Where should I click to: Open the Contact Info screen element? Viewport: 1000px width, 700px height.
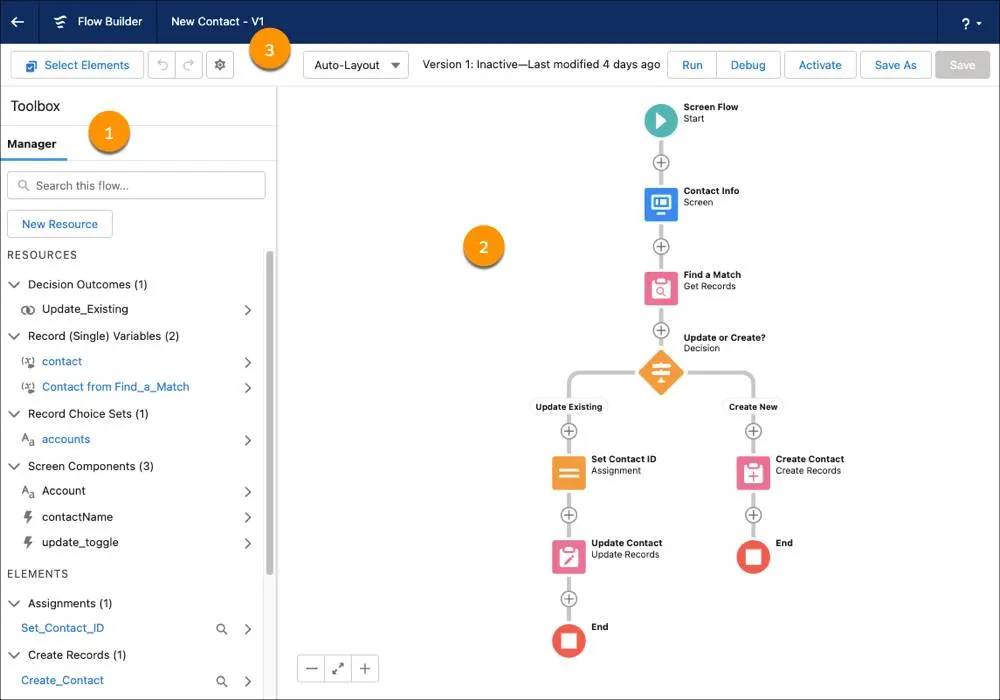(x=660, y=204)
